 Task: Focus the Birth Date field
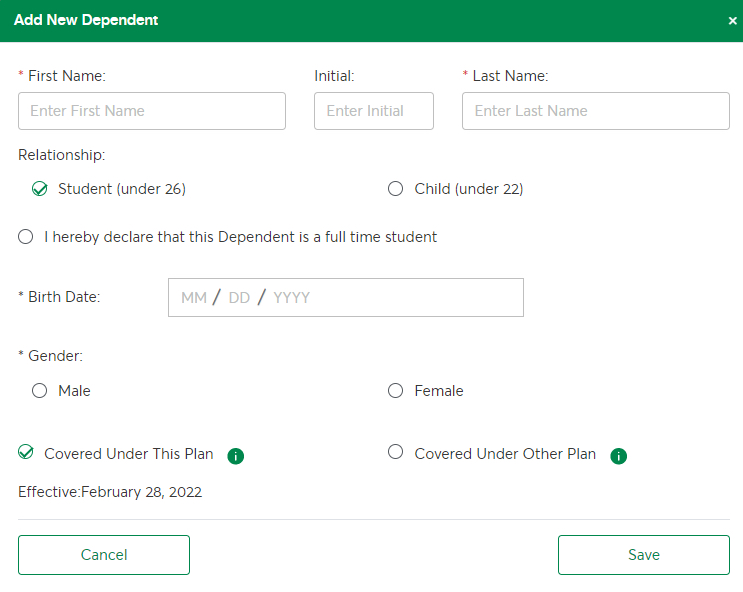(x=346, y=298)
